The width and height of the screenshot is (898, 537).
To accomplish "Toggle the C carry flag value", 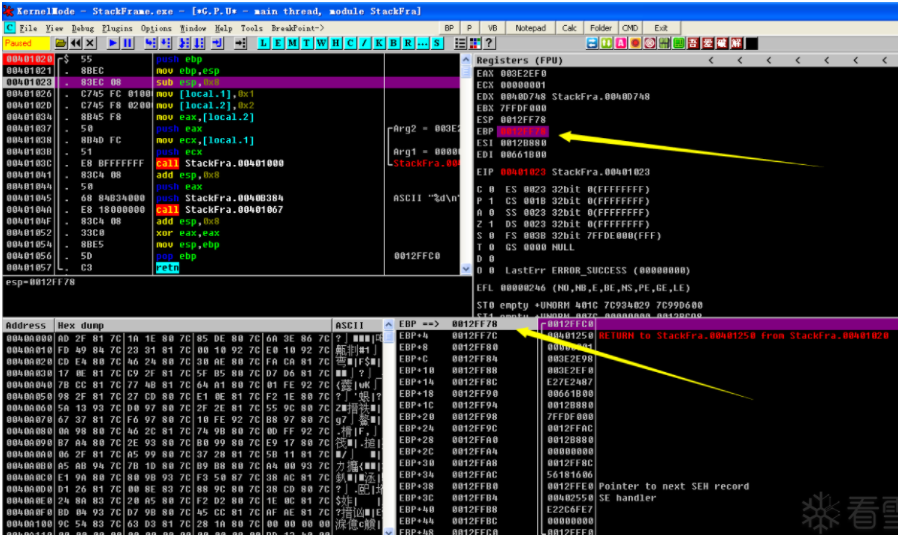I will (x=492, y=189).
